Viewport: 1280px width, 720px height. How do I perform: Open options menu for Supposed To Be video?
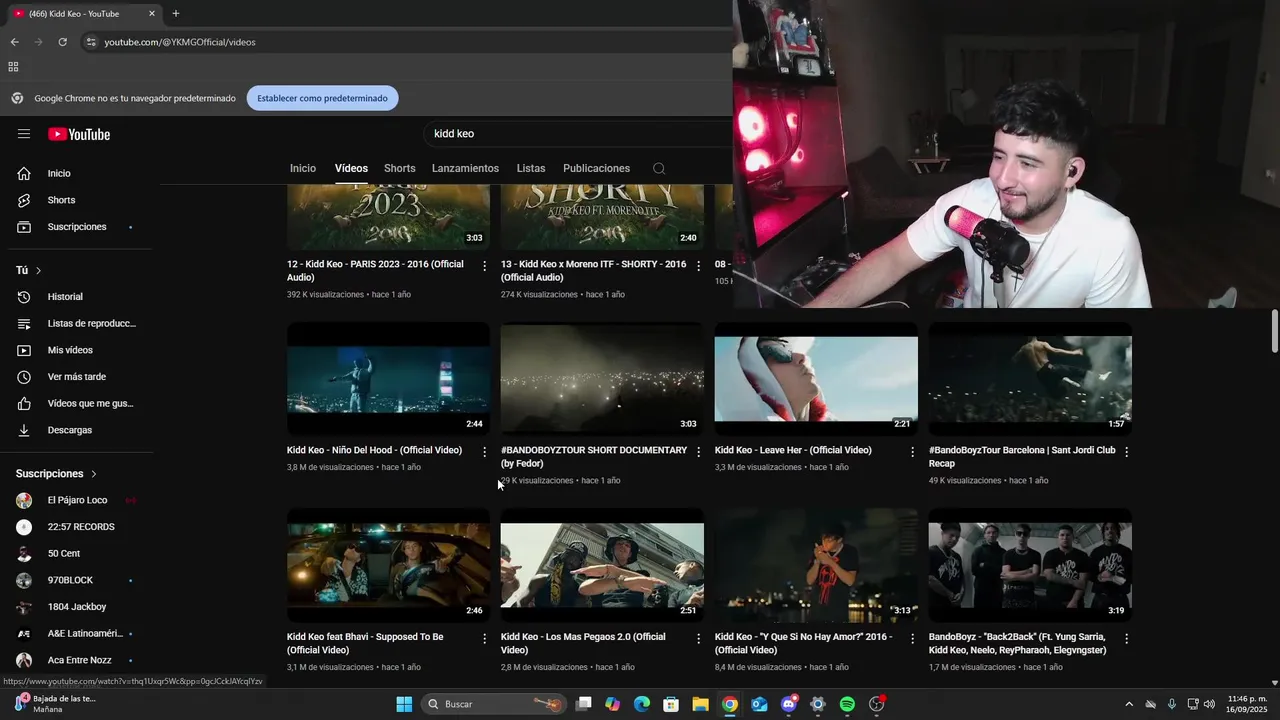pos(485,638)
